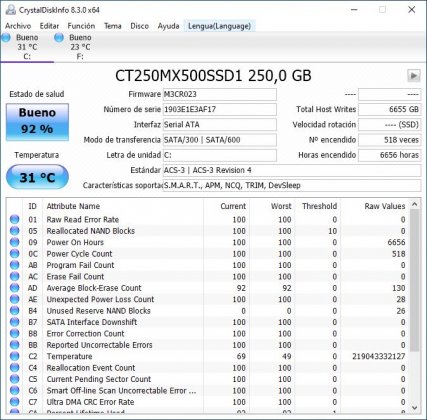Click status orb for Error Correction Count
Image resolution: width=427 pixels, height=420 pixels.
tap(15, 333)
